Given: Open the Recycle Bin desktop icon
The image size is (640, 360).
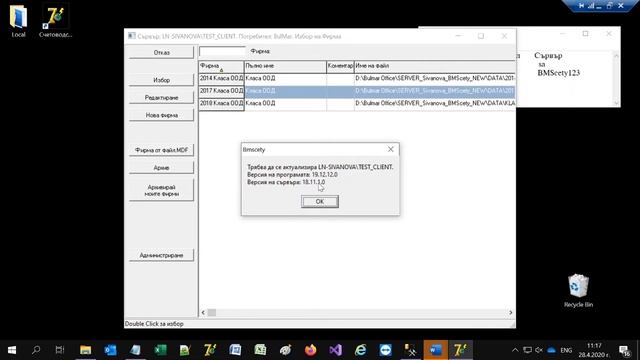Looking at the screenshot, I should [x=578, y=291].
